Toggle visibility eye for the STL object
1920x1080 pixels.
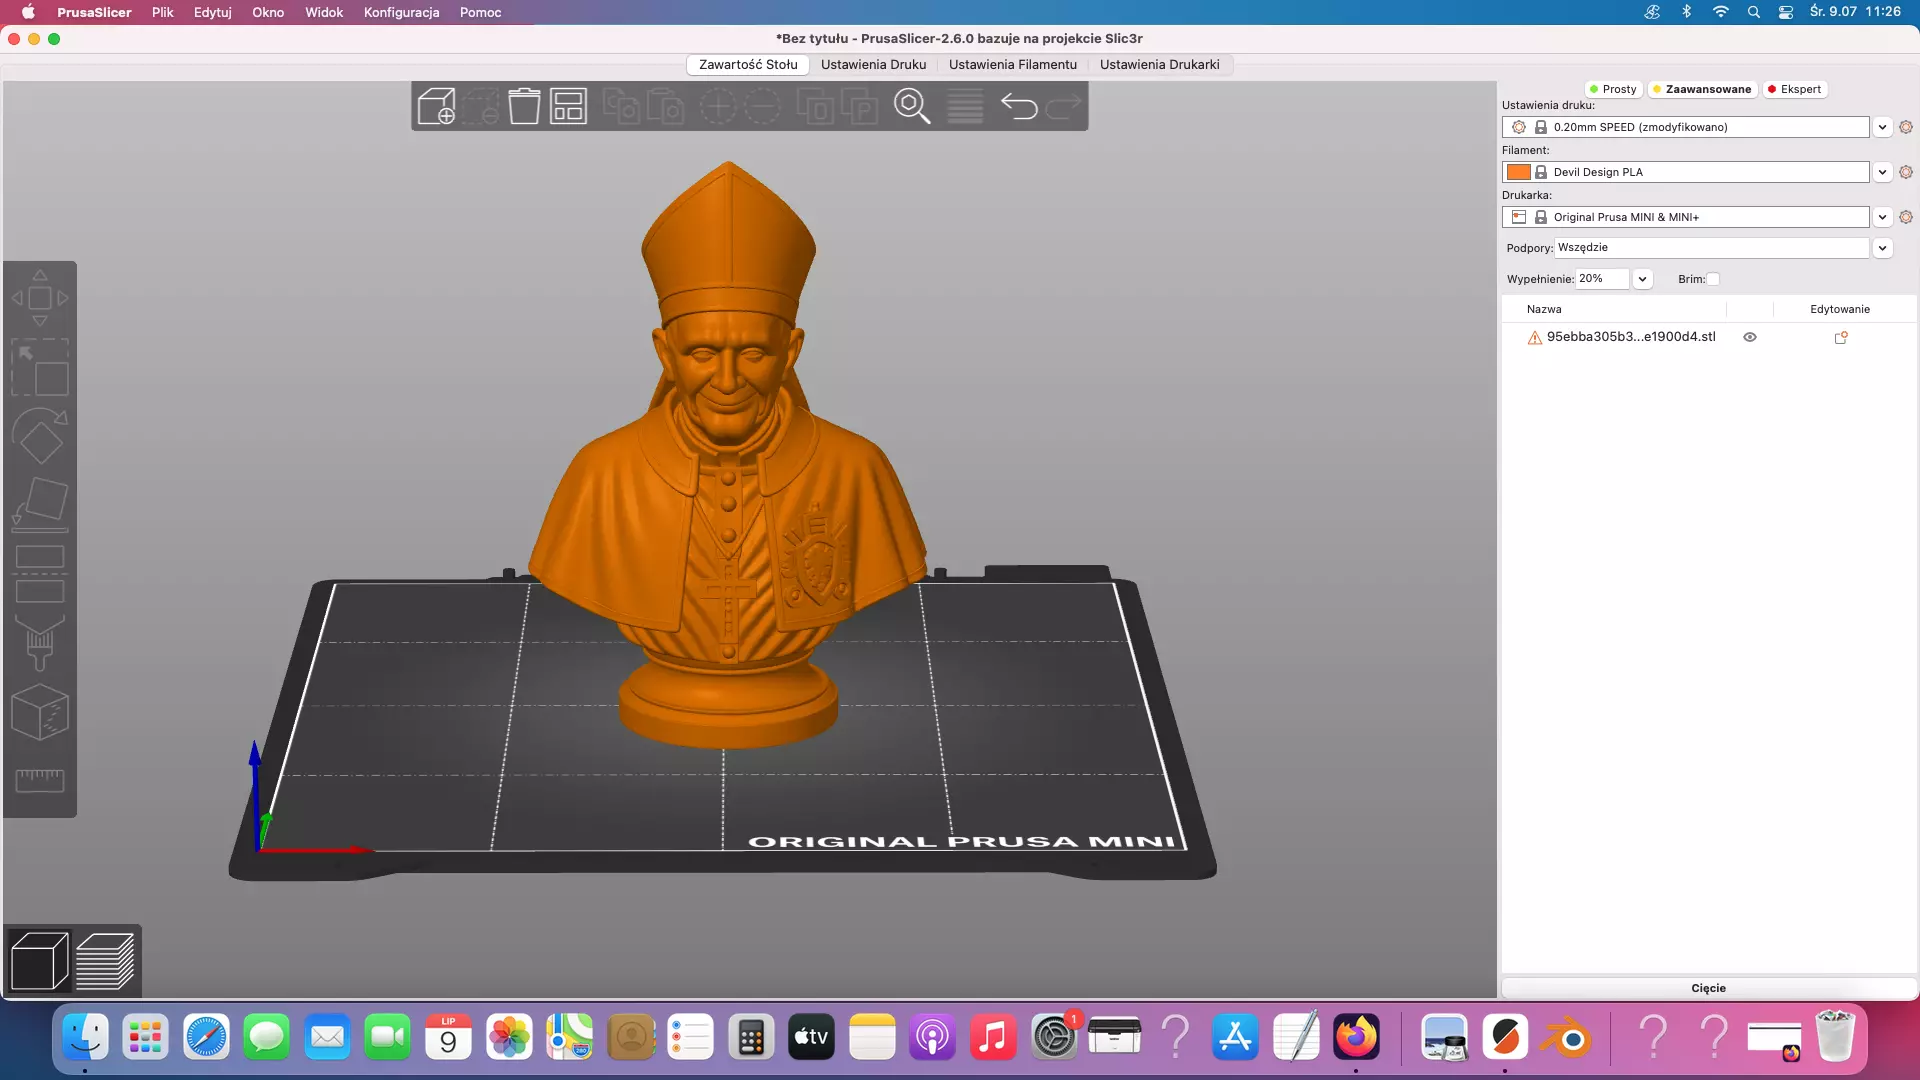[1750, 337]
